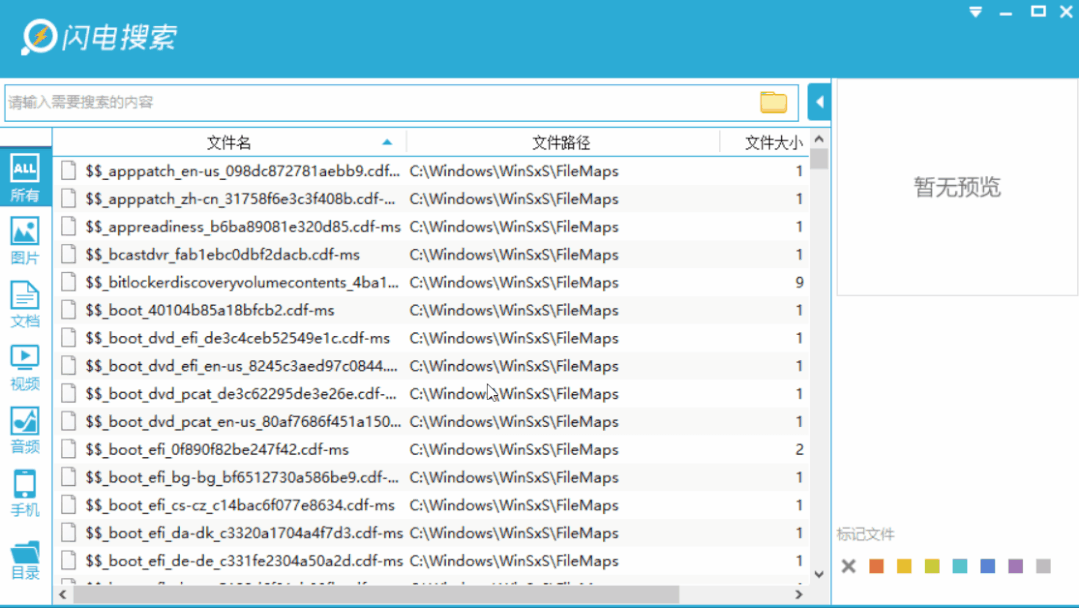
Task: Sort by 文件路径 column header
Action: click(561, 142)
